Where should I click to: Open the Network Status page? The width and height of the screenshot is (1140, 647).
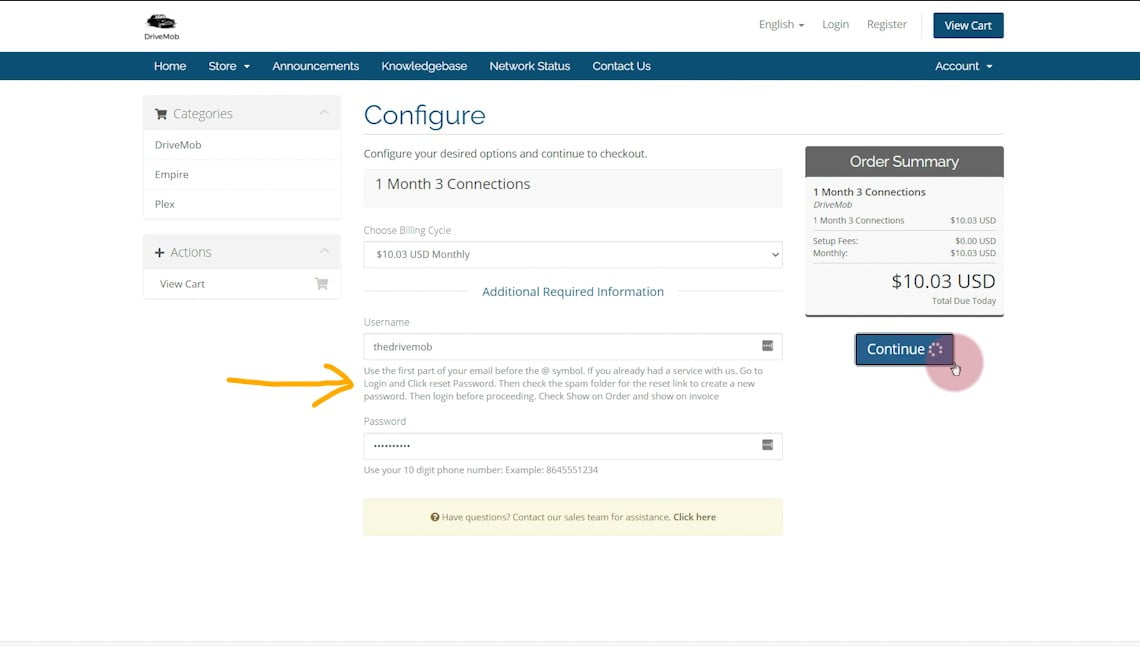tap(529, 66)
